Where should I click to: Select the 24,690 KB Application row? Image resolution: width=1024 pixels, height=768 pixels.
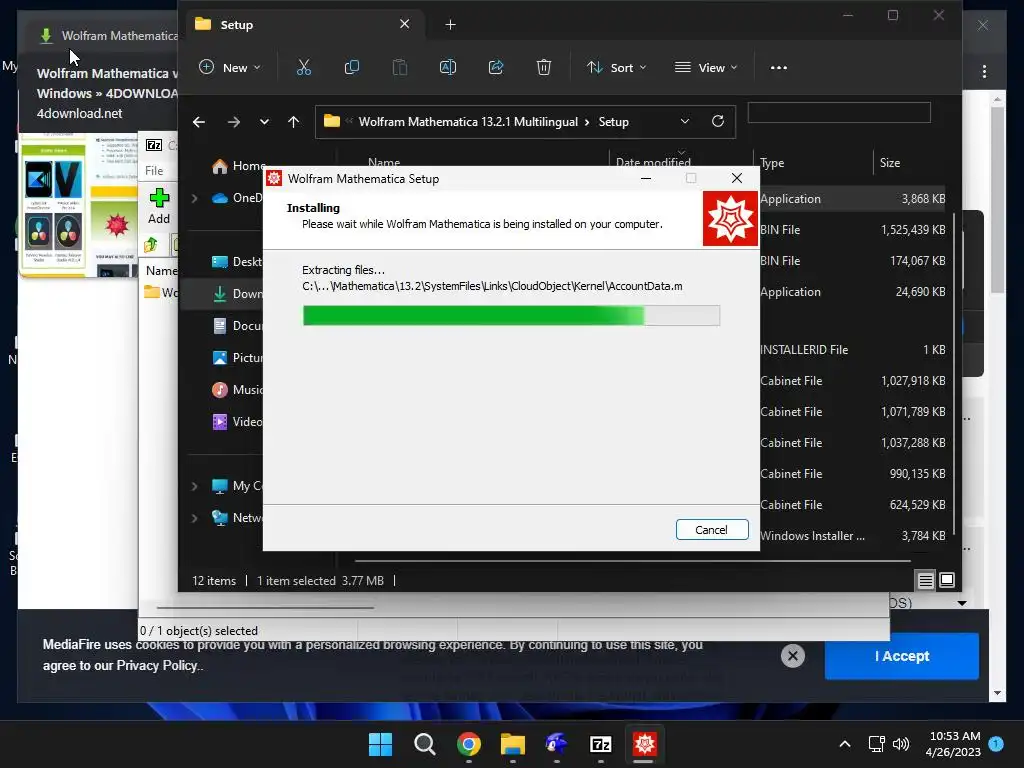(x=853, y=292)
